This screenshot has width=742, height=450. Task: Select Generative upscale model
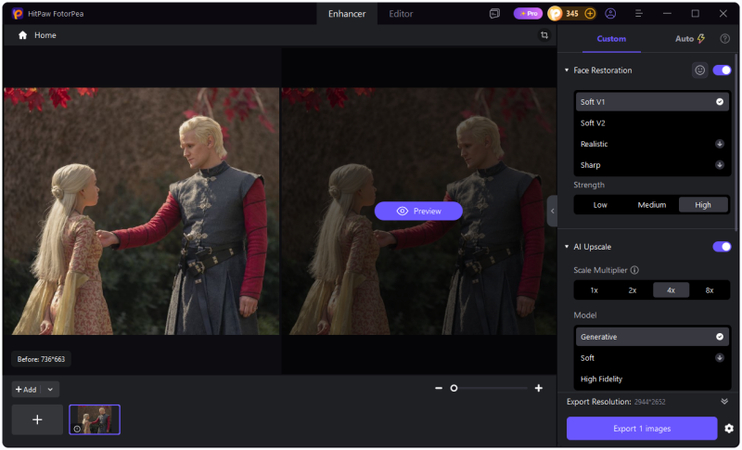(x=652, y=337)
